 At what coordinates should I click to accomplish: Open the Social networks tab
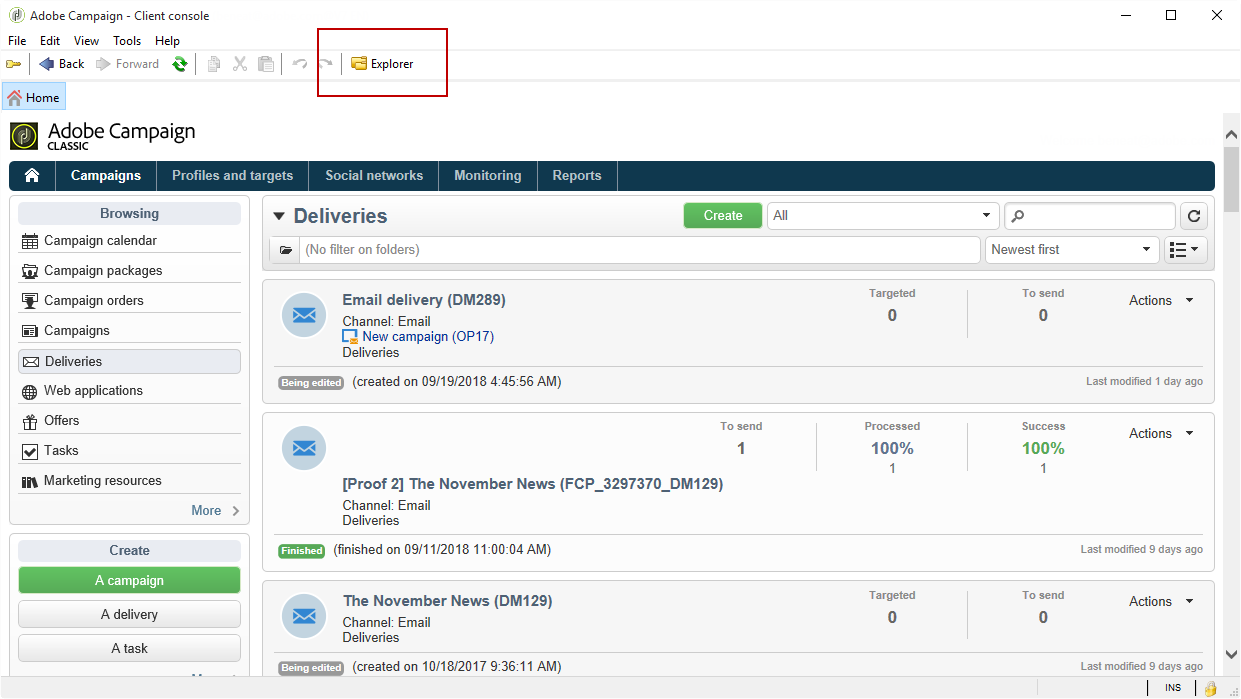pyautogui.click(x=374, y=175)
